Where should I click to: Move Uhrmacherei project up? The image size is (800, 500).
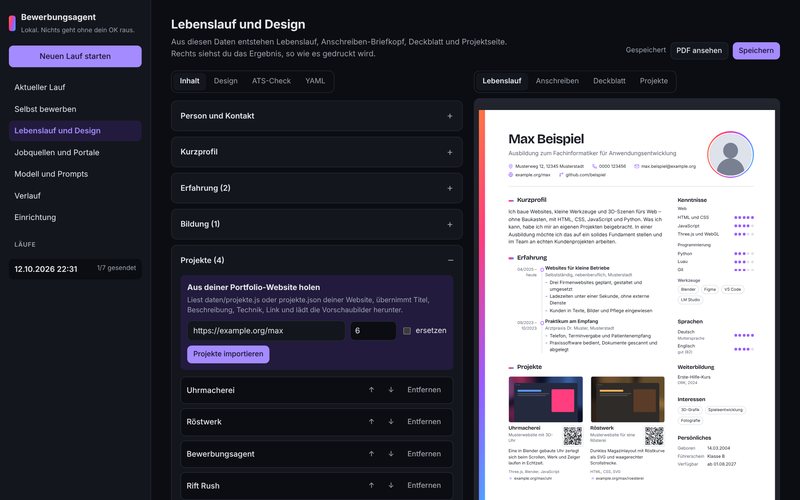coord(371,390)
